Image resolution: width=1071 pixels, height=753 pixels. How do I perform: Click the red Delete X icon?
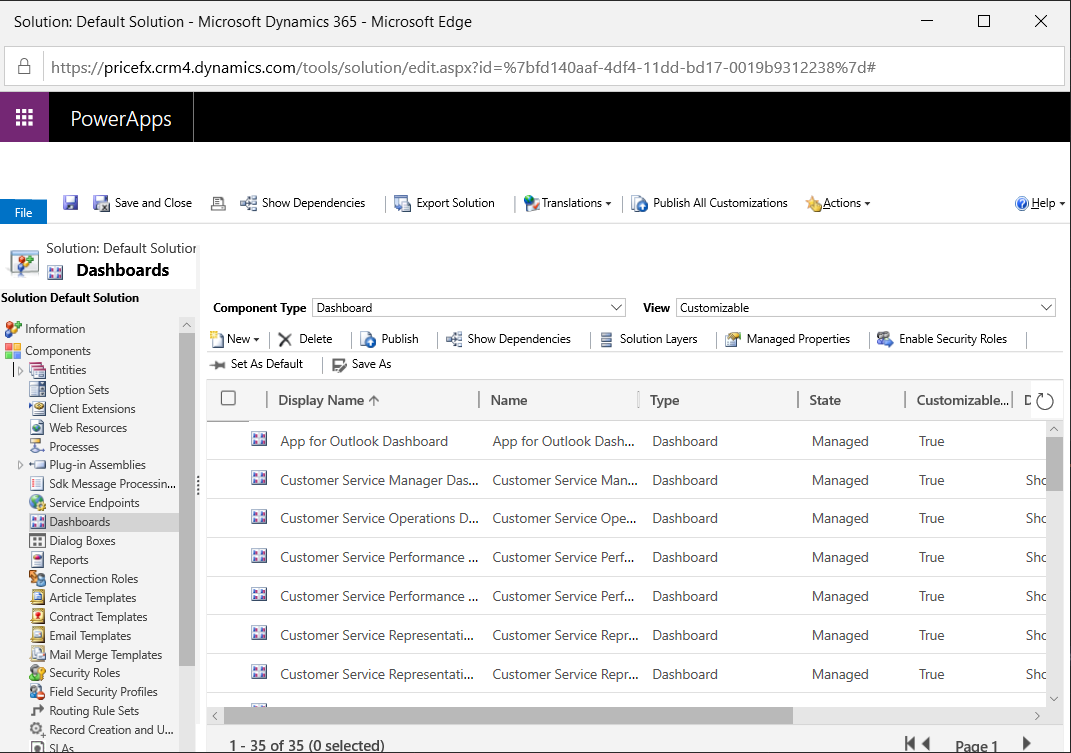pyautogui.click(x=285, y=339)
